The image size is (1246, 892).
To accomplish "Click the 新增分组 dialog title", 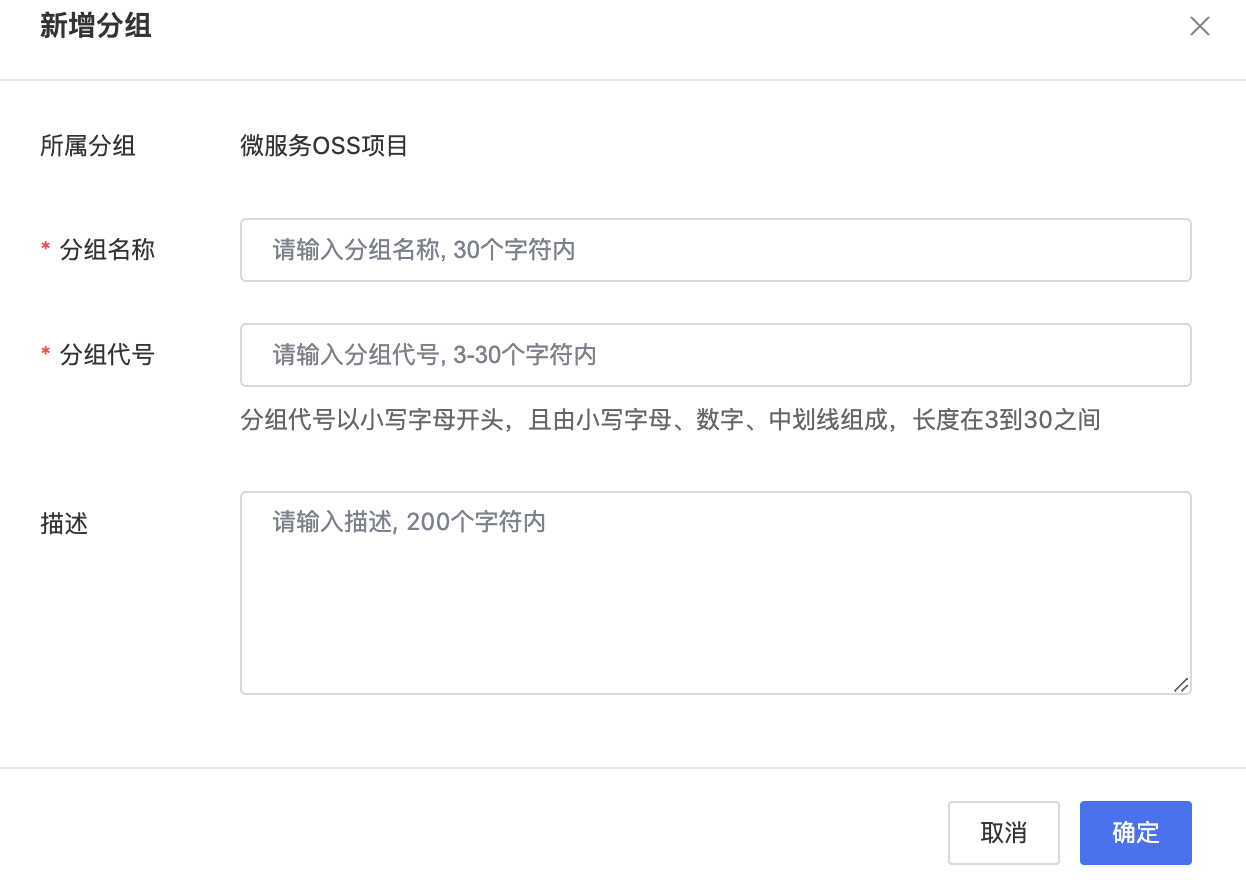I will (x=96, y=27).
